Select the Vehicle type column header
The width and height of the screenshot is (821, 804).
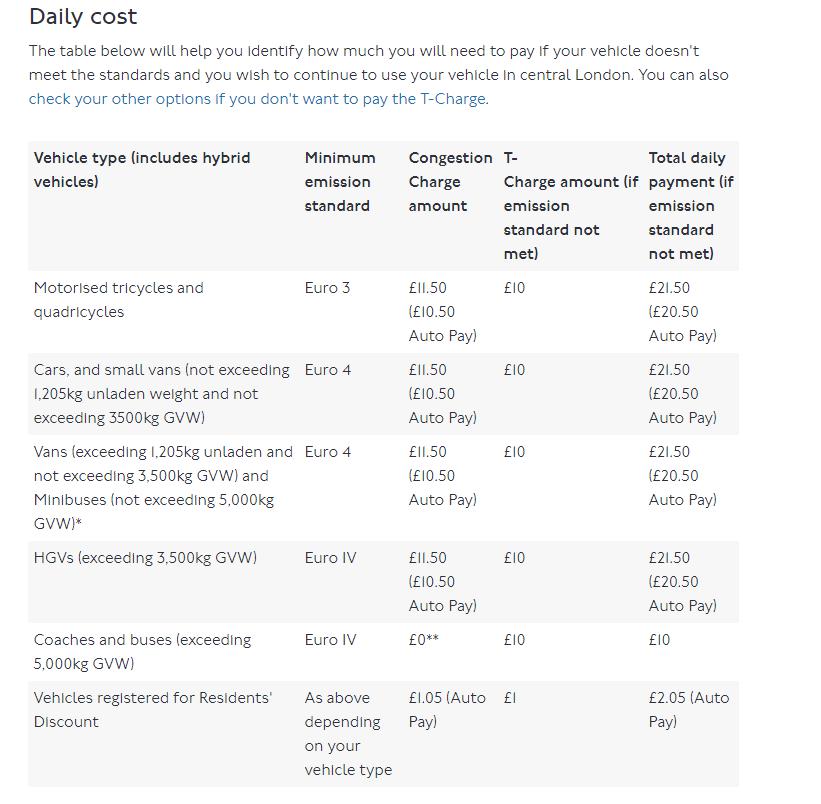[142, 170]
